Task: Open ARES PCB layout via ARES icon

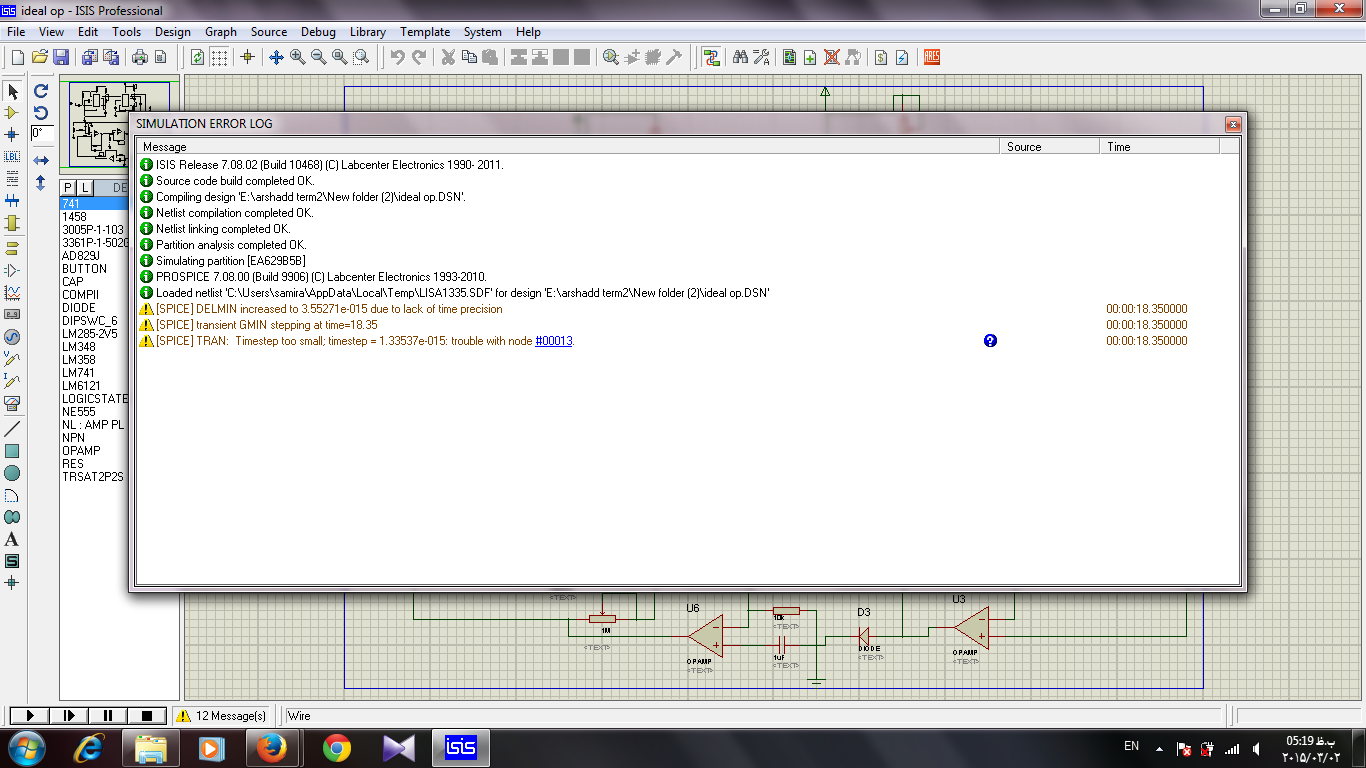Action: click(x=931, y=57)
